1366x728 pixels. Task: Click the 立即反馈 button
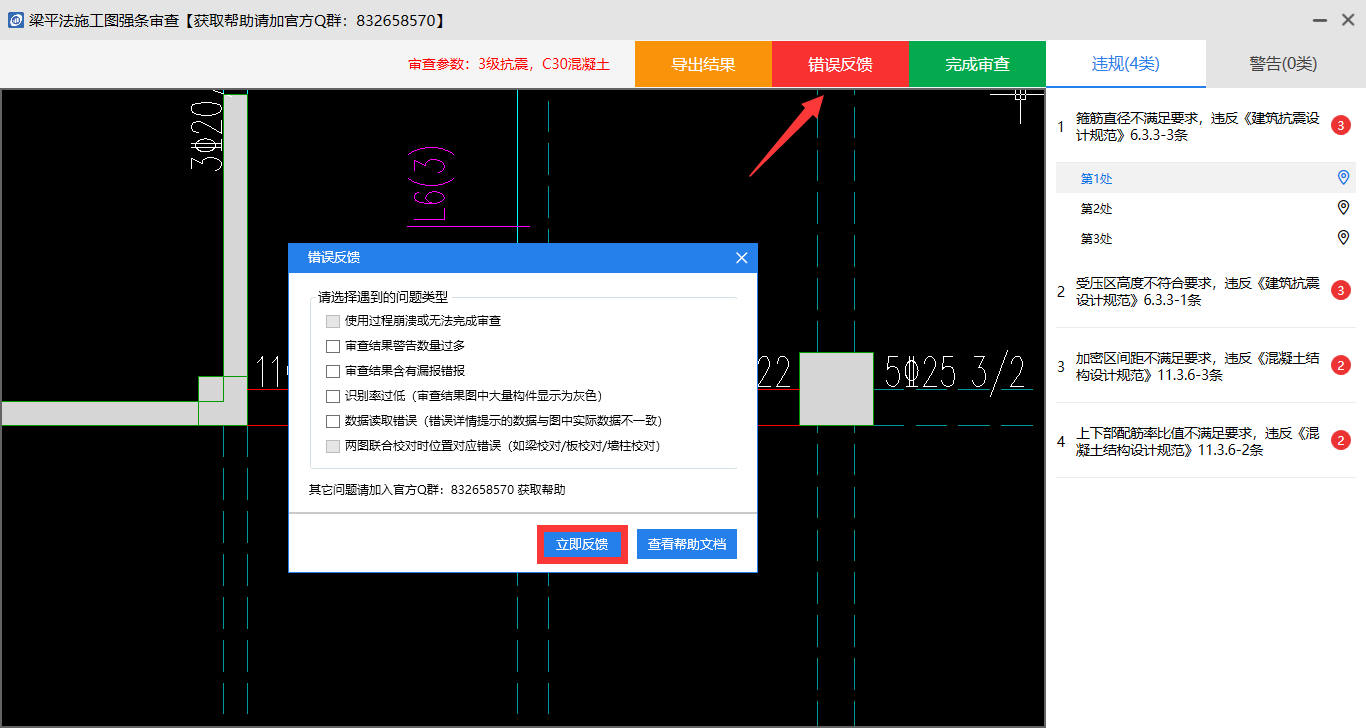(x=582, y=544)
